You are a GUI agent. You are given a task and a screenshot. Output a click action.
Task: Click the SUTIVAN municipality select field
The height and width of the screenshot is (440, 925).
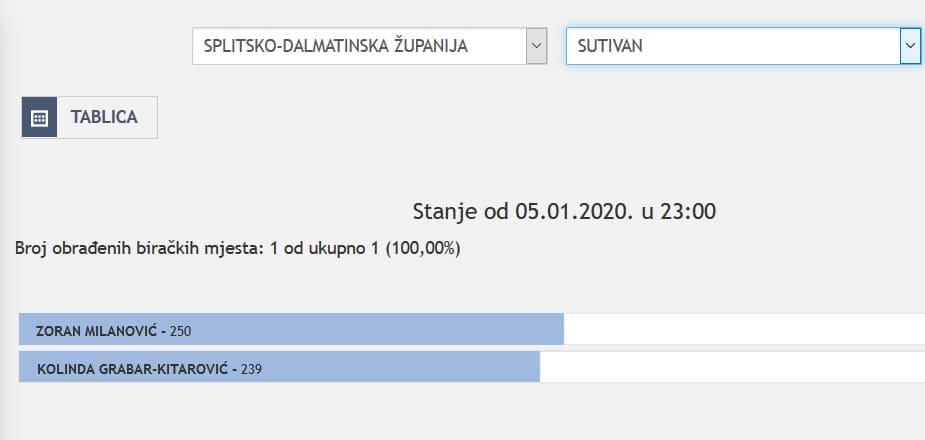(x=733, y=46)
